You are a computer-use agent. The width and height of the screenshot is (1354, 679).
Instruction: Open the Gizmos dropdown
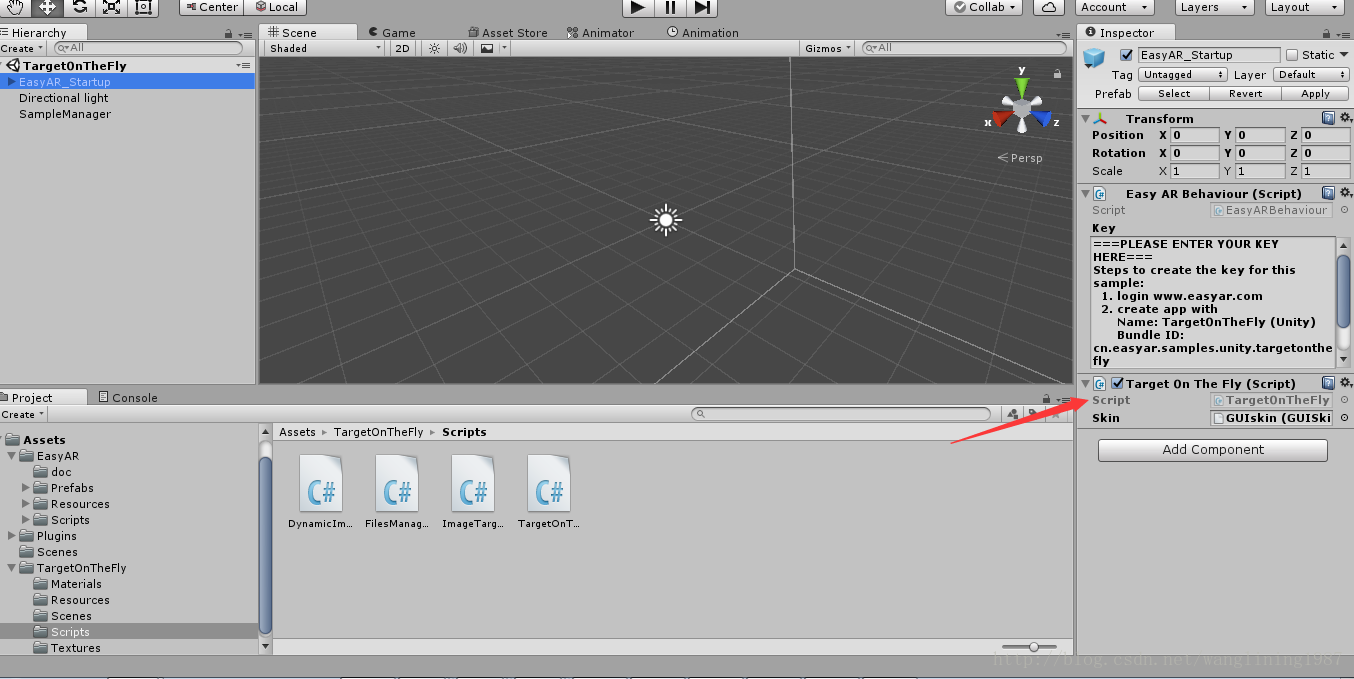click(x=828, y=48)
